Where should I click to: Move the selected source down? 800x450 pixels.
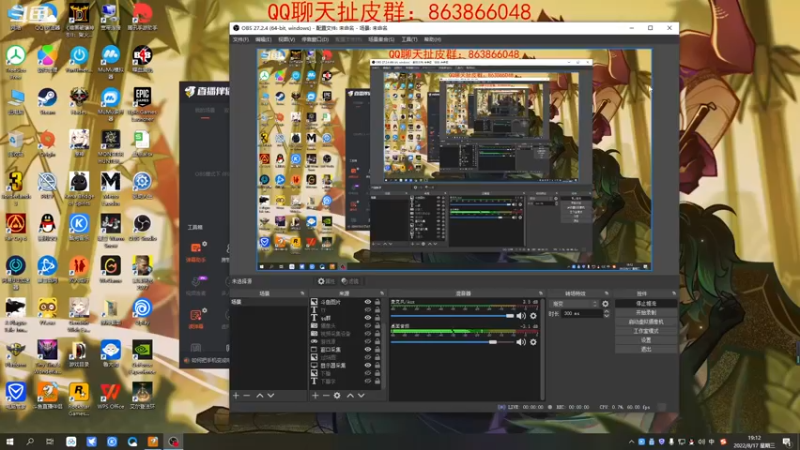(x=361, y=395)
